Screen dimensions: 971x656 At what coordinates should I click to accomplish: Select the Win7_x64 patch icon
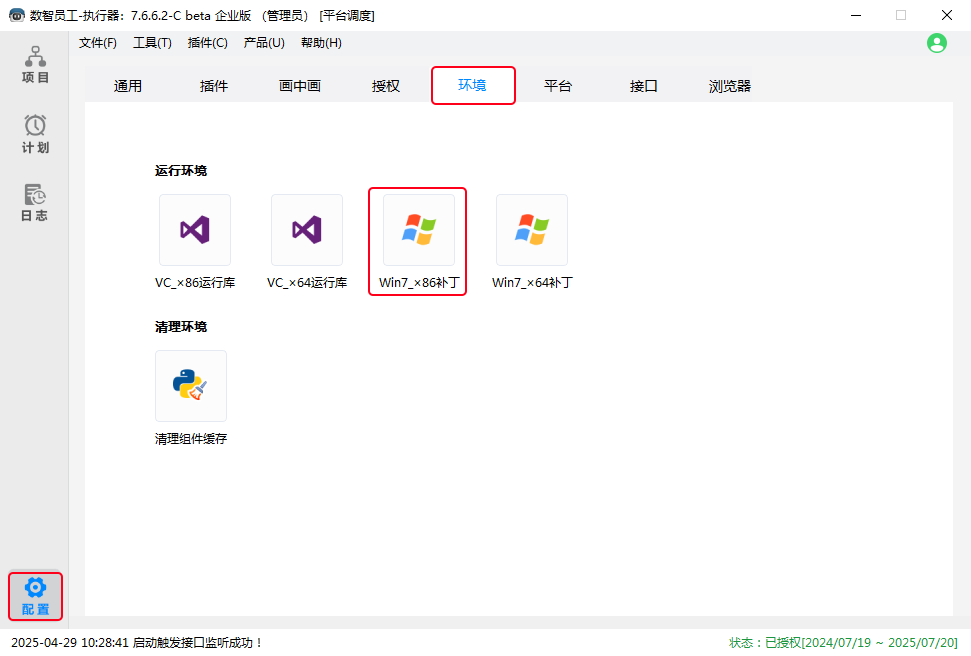pos(532,230)
